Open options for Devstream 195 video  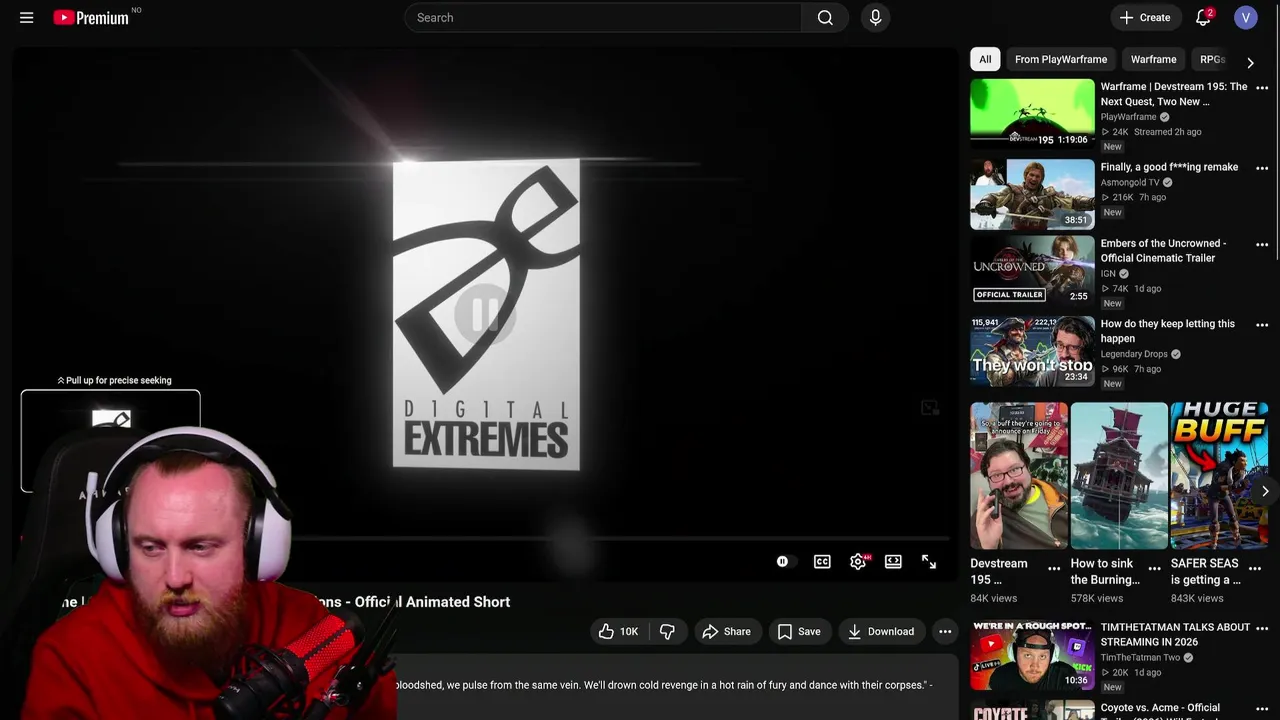click(1262, 88)
